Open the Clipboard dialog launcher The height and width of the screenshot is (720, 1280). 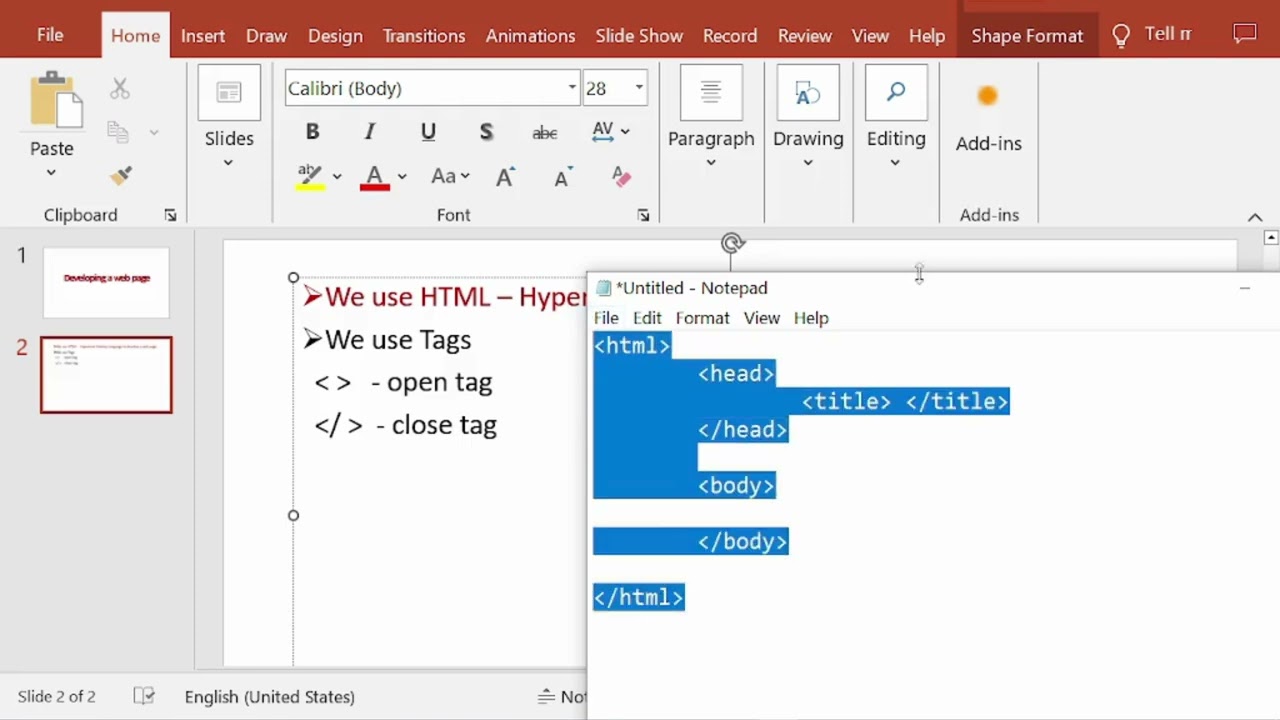170,215
